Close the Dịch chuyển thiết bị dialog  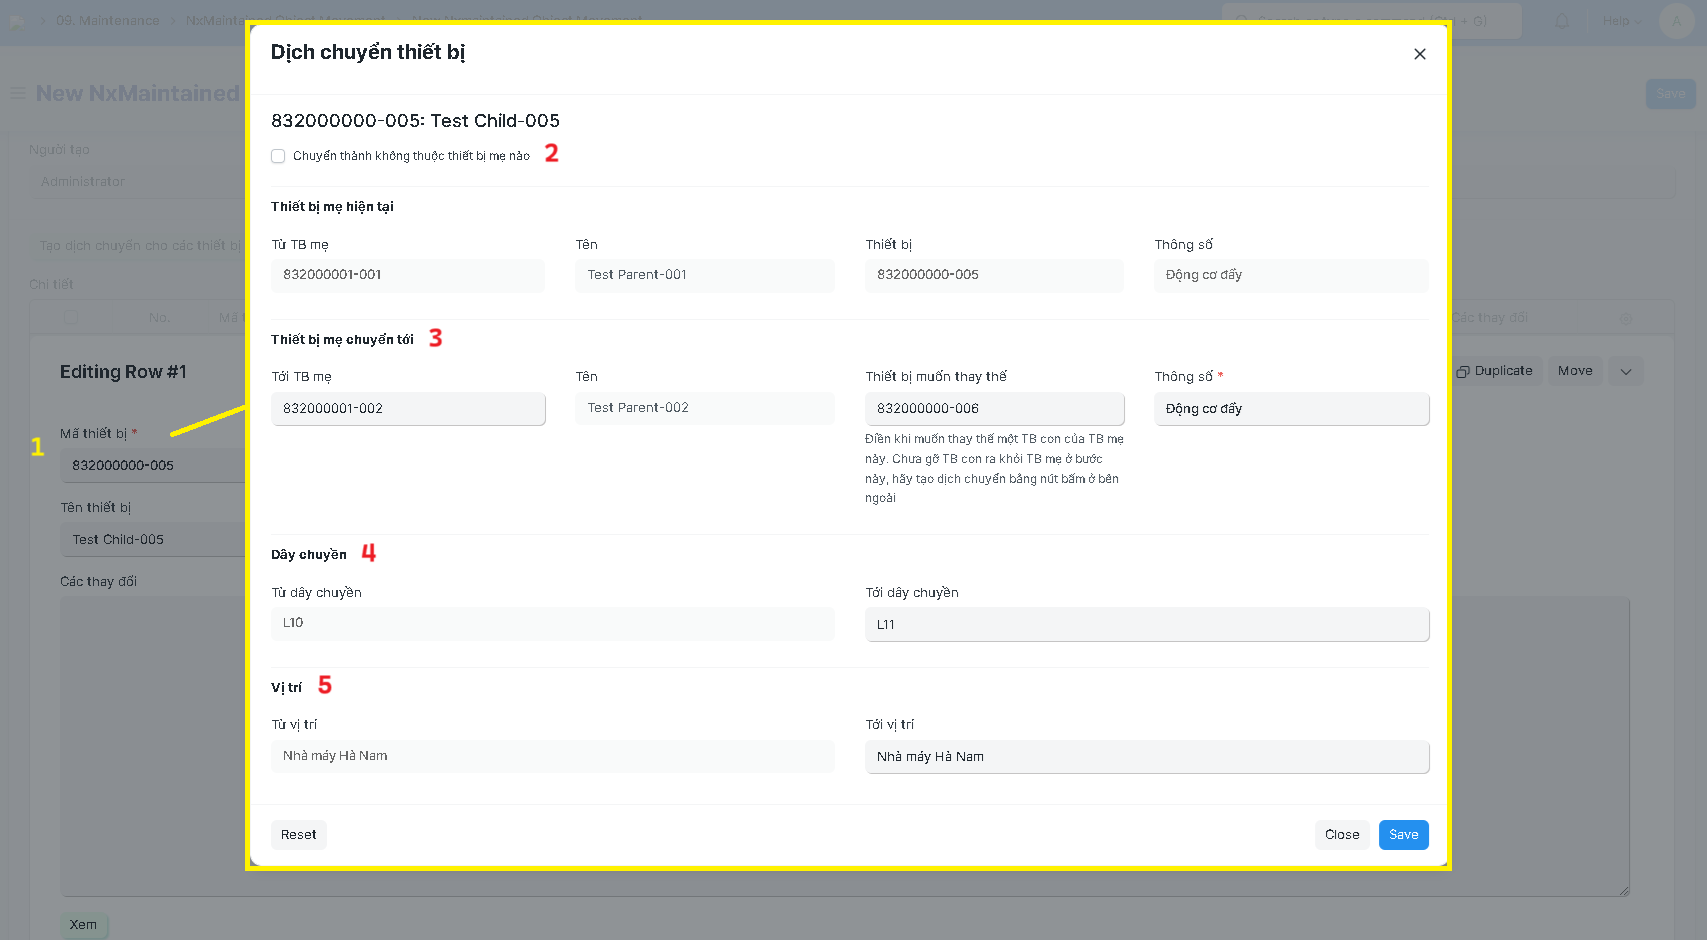pyautogui.click(x=1419, y=54)
